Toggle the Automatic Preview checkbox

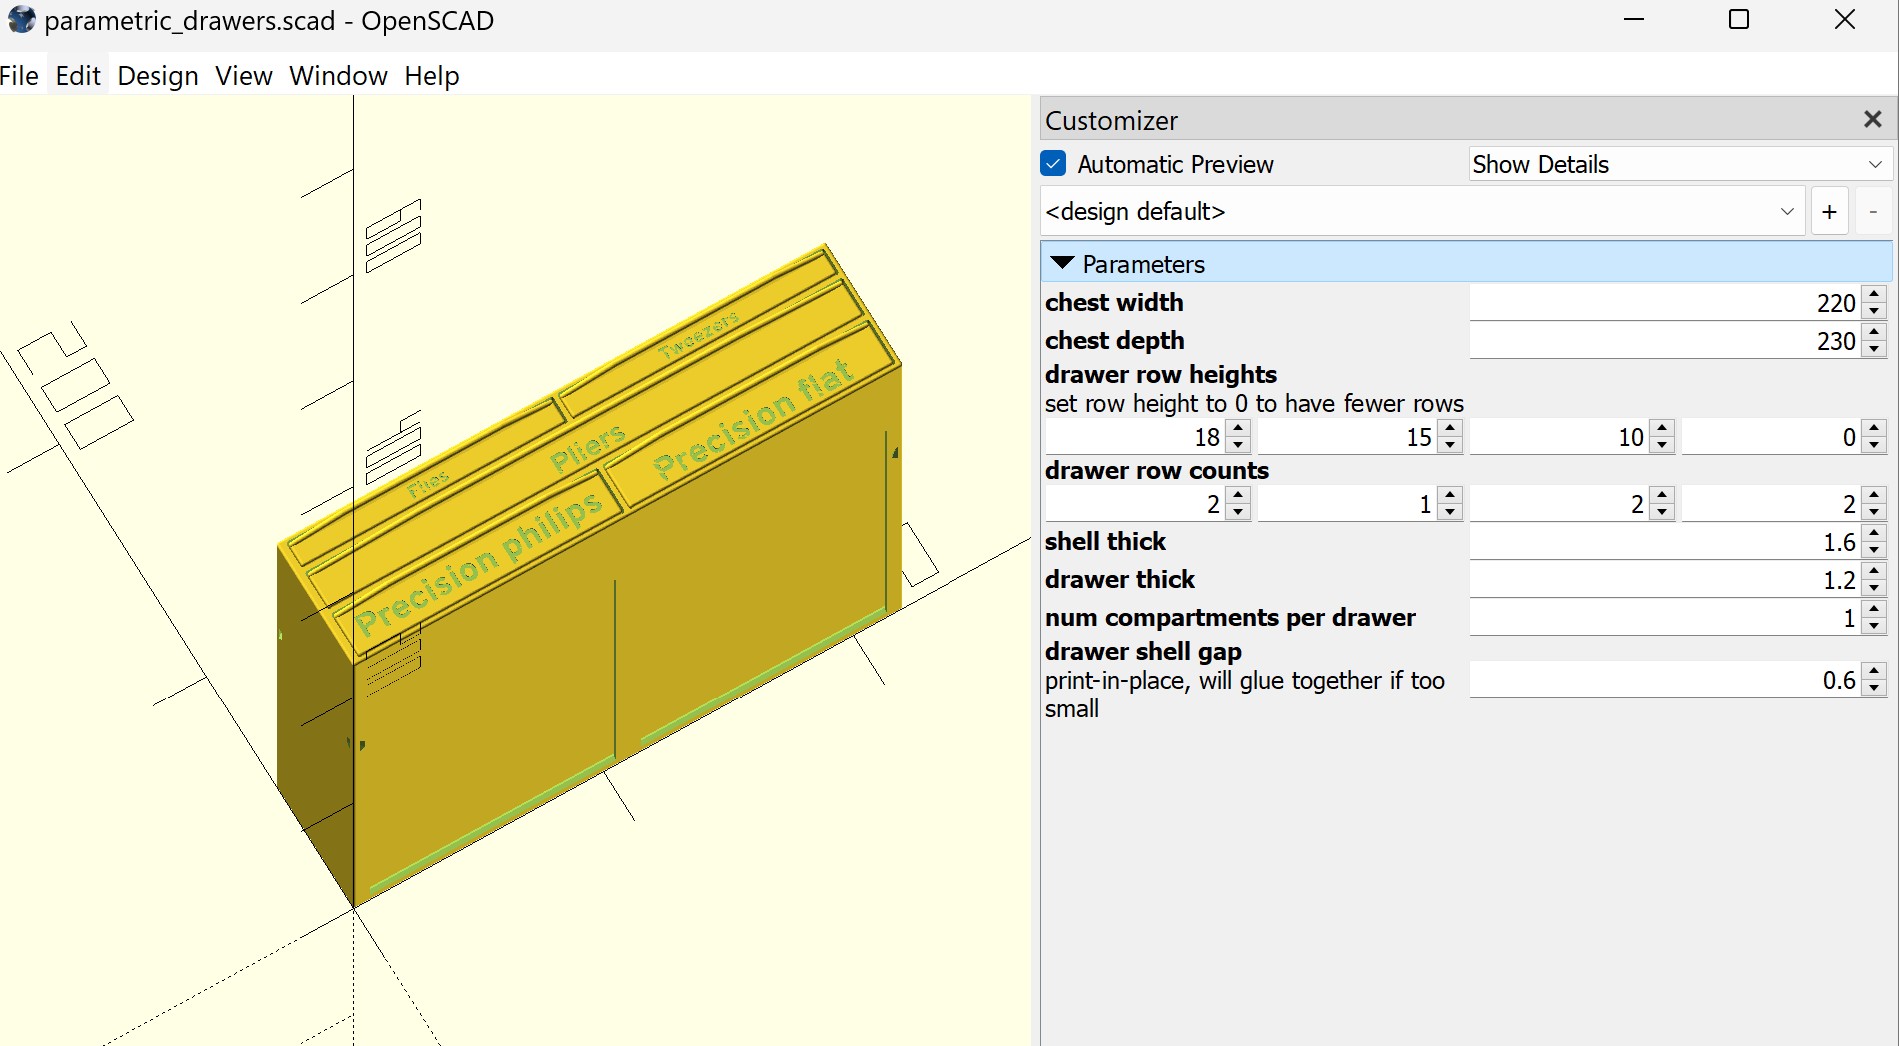[1054, 164]
